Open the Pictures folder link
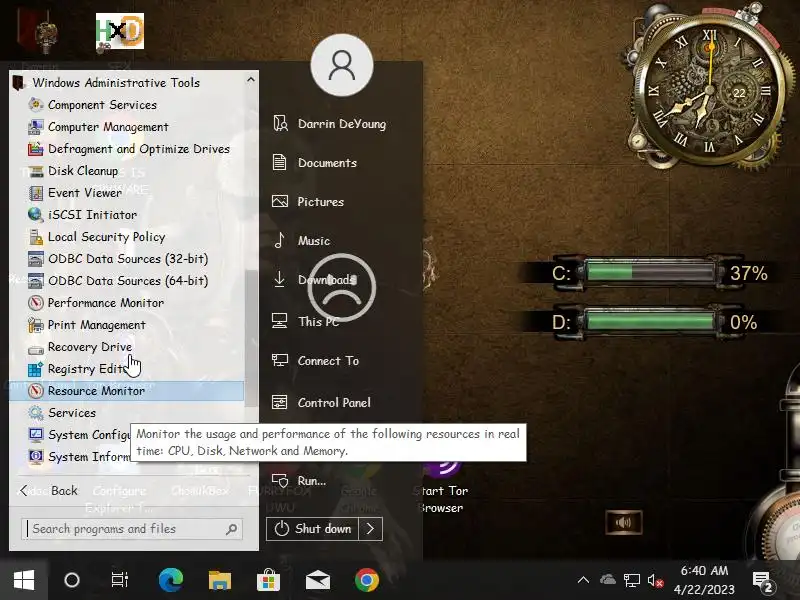Screen dimensions: 800x600 [308, 202]
